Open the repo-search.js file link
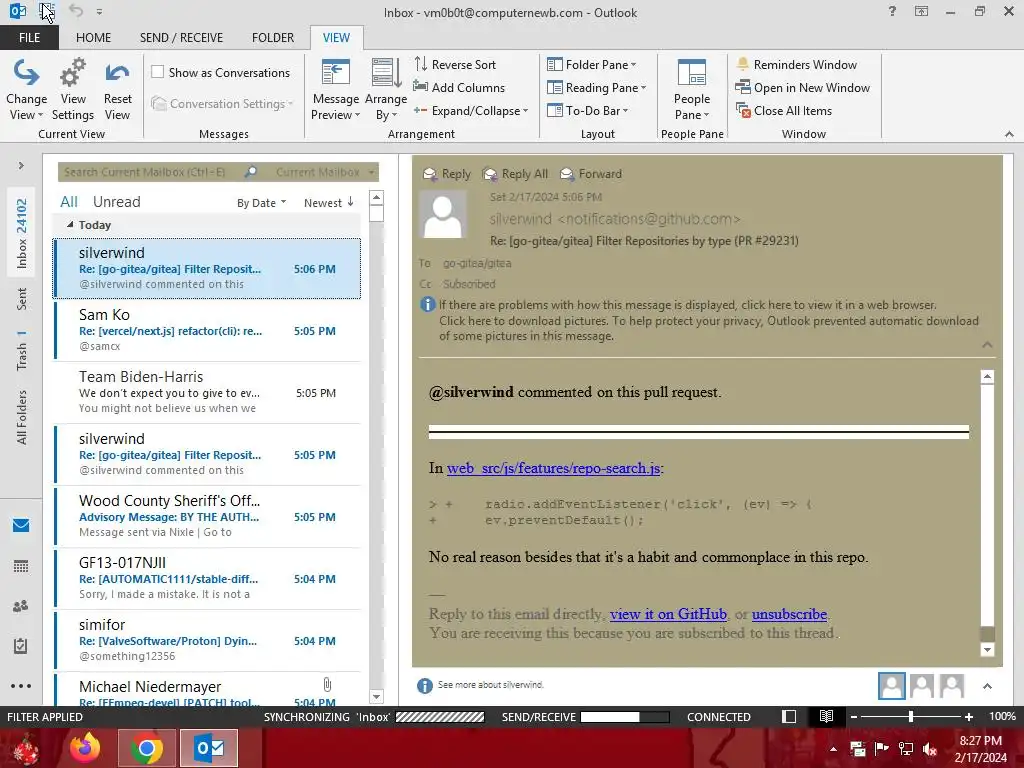1024x768 pixels. tap(554, 468)
